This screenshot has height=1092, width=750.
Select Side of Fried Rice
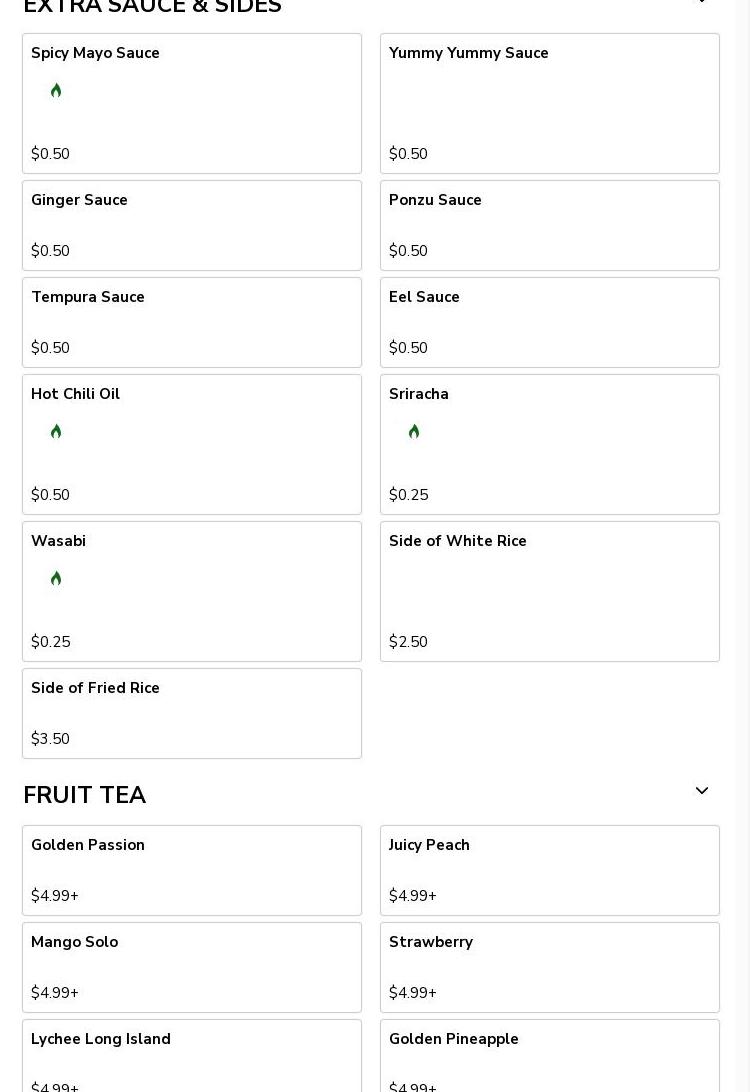(191, 713)
